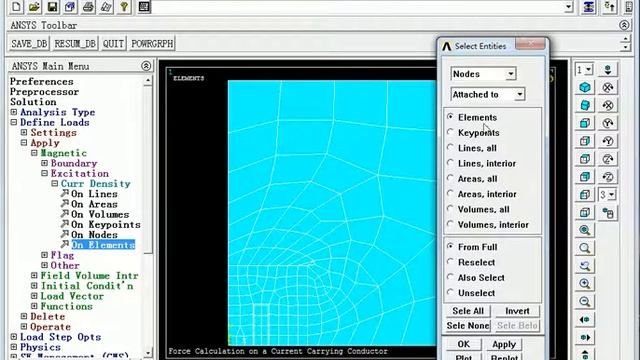
Task: Open the command input history dropdown arrow
Action: tap(568, 7)
